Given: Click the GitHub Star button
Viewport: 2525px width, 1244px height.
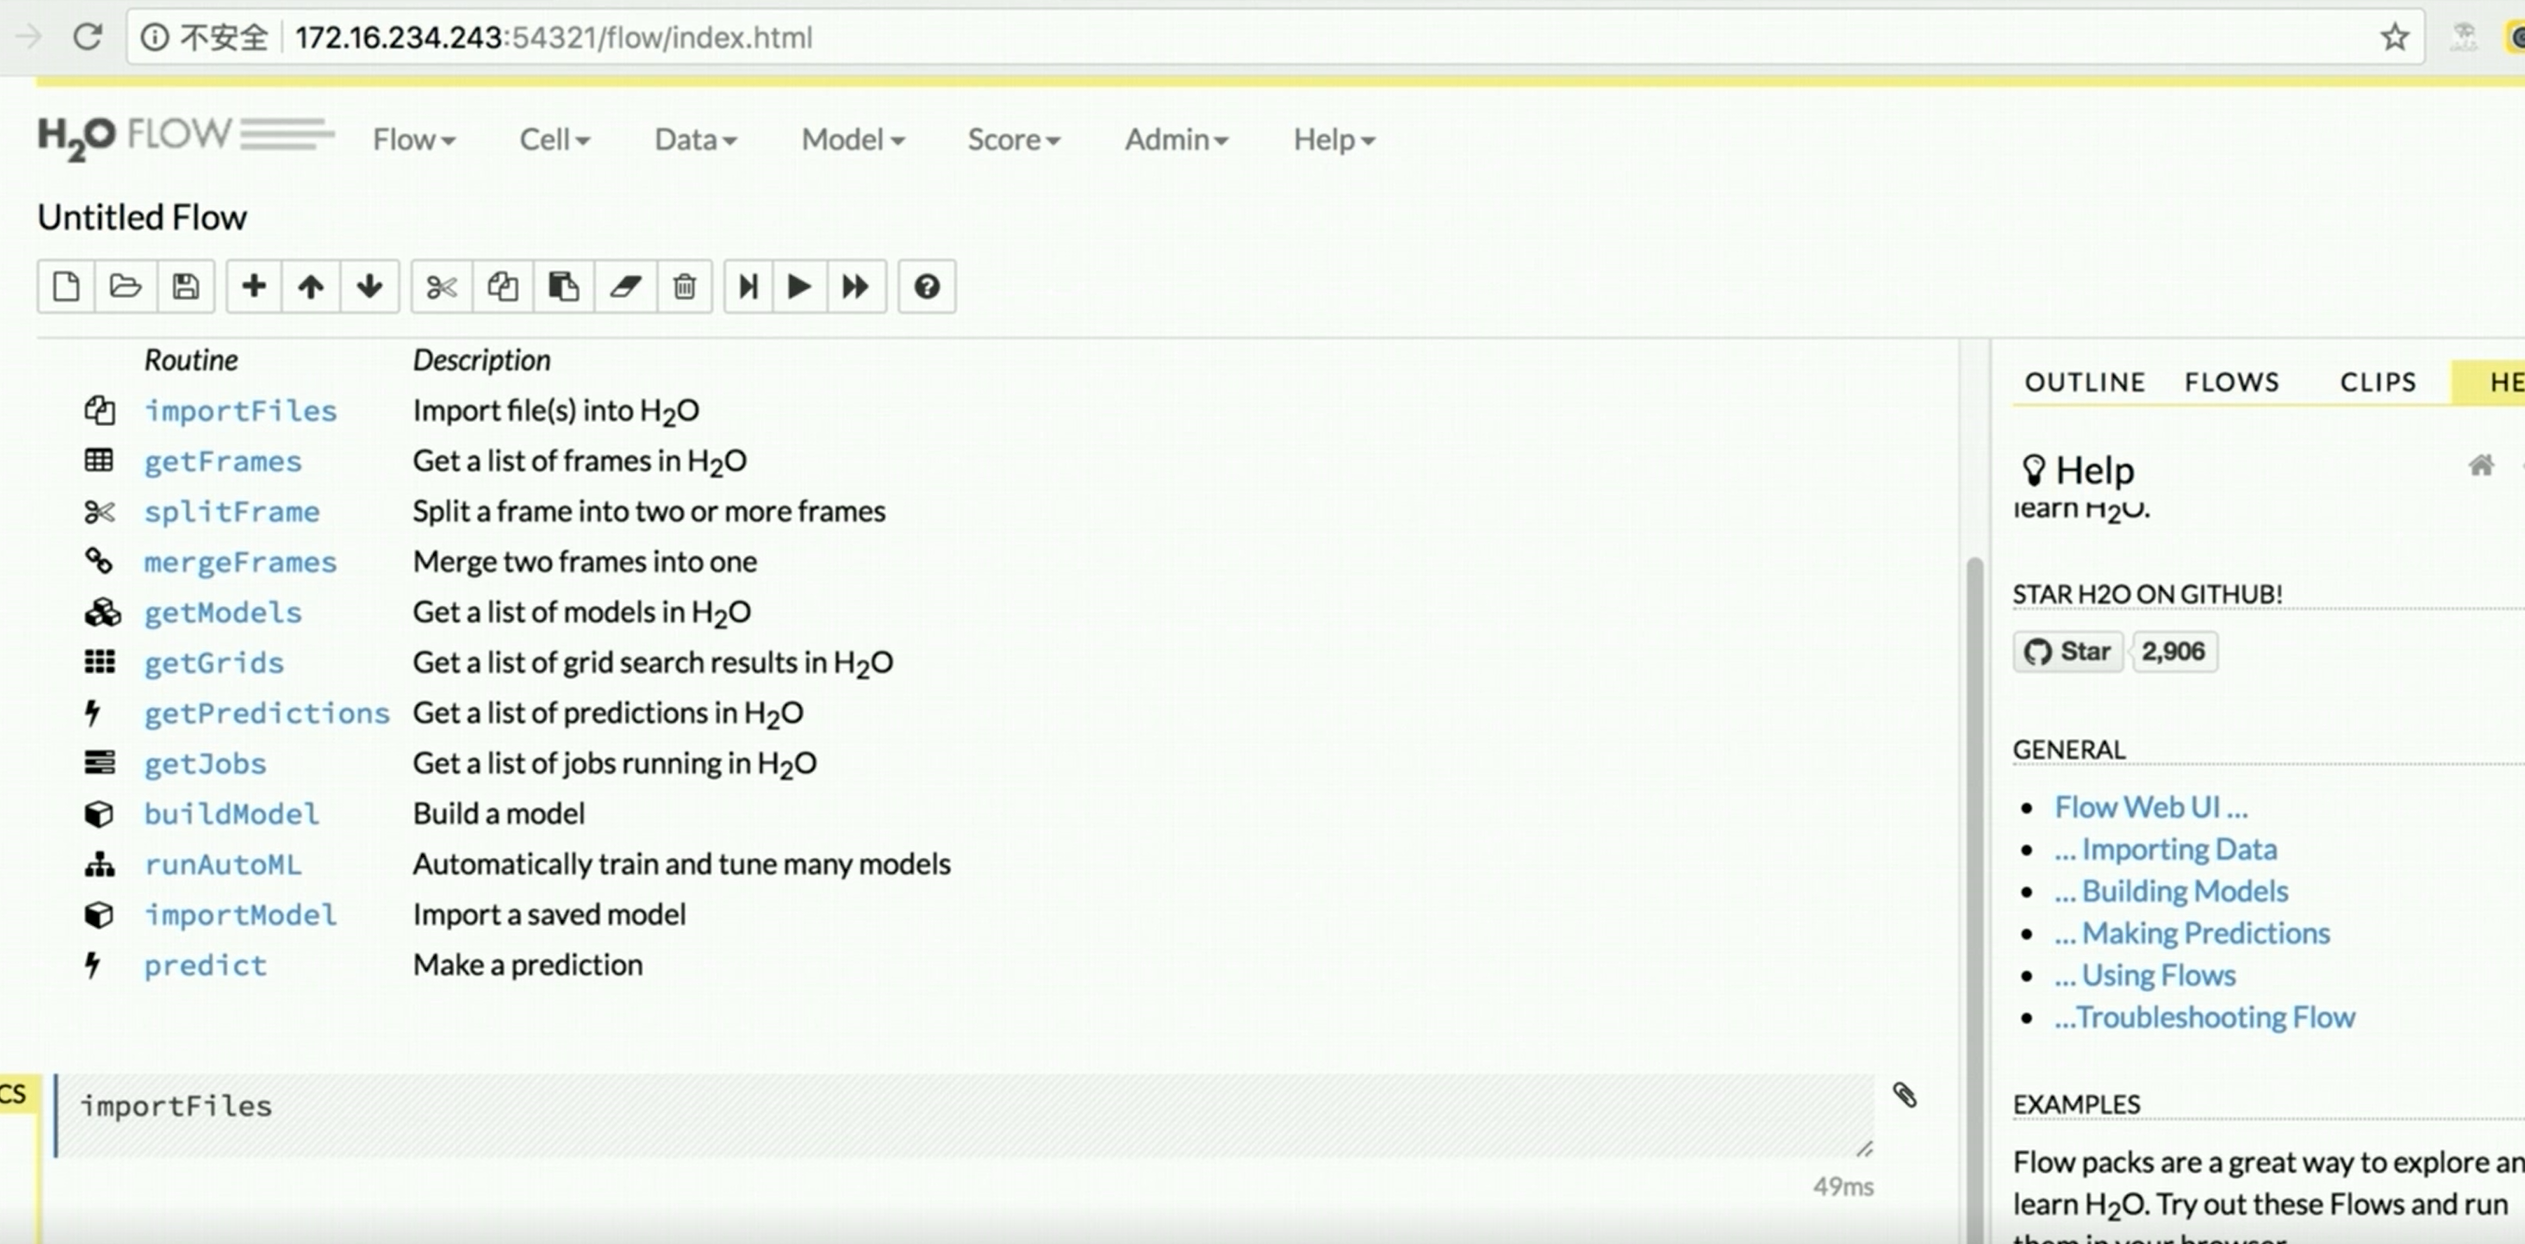Looking at the screenshot, I should (x=2067, y=652).
